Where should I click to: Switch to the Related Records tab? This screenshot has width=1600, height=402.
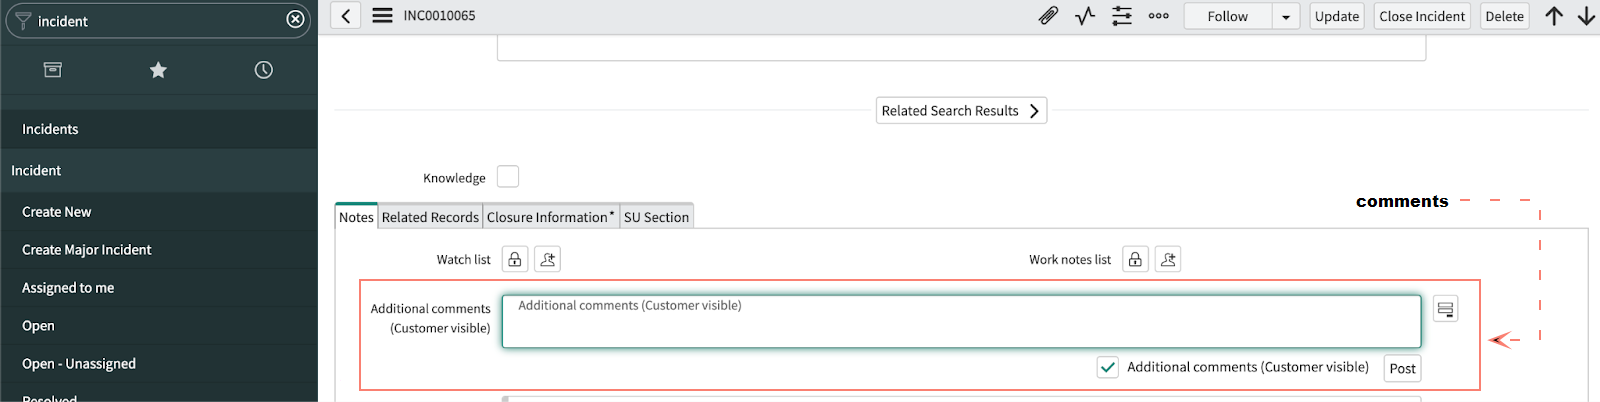click(430, 217)
